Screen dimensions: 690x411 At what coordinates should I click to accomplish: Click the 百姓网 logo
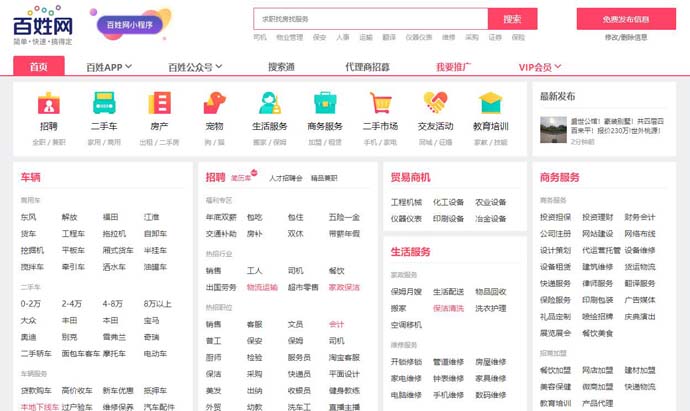pyautogui.click(x=43, y=26)
